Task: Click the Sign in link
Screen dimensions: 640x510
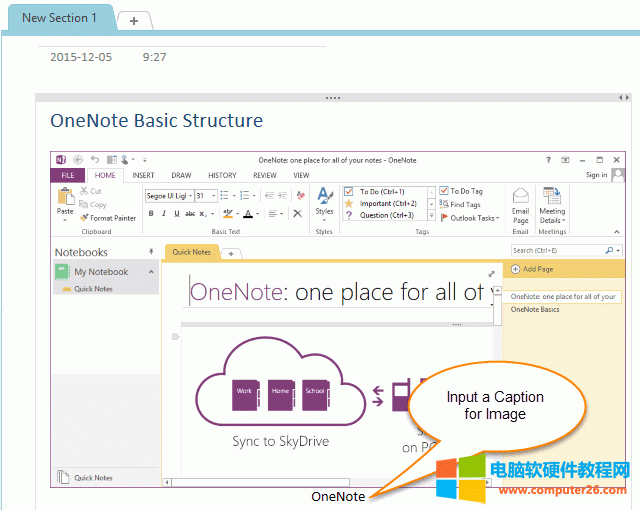Action: pyautogui.click(x=596, y=175)
